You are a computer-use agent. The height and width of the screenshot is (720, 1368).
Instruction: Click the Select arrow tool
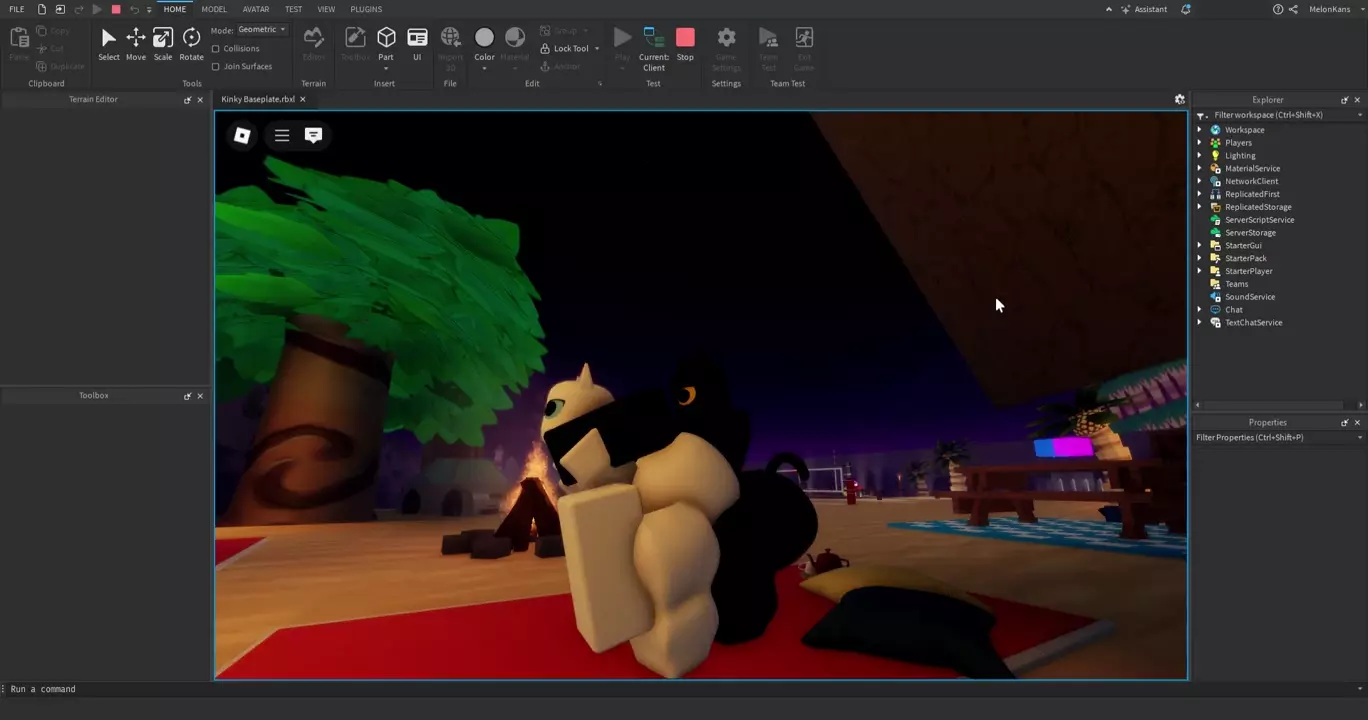(108, 44)
